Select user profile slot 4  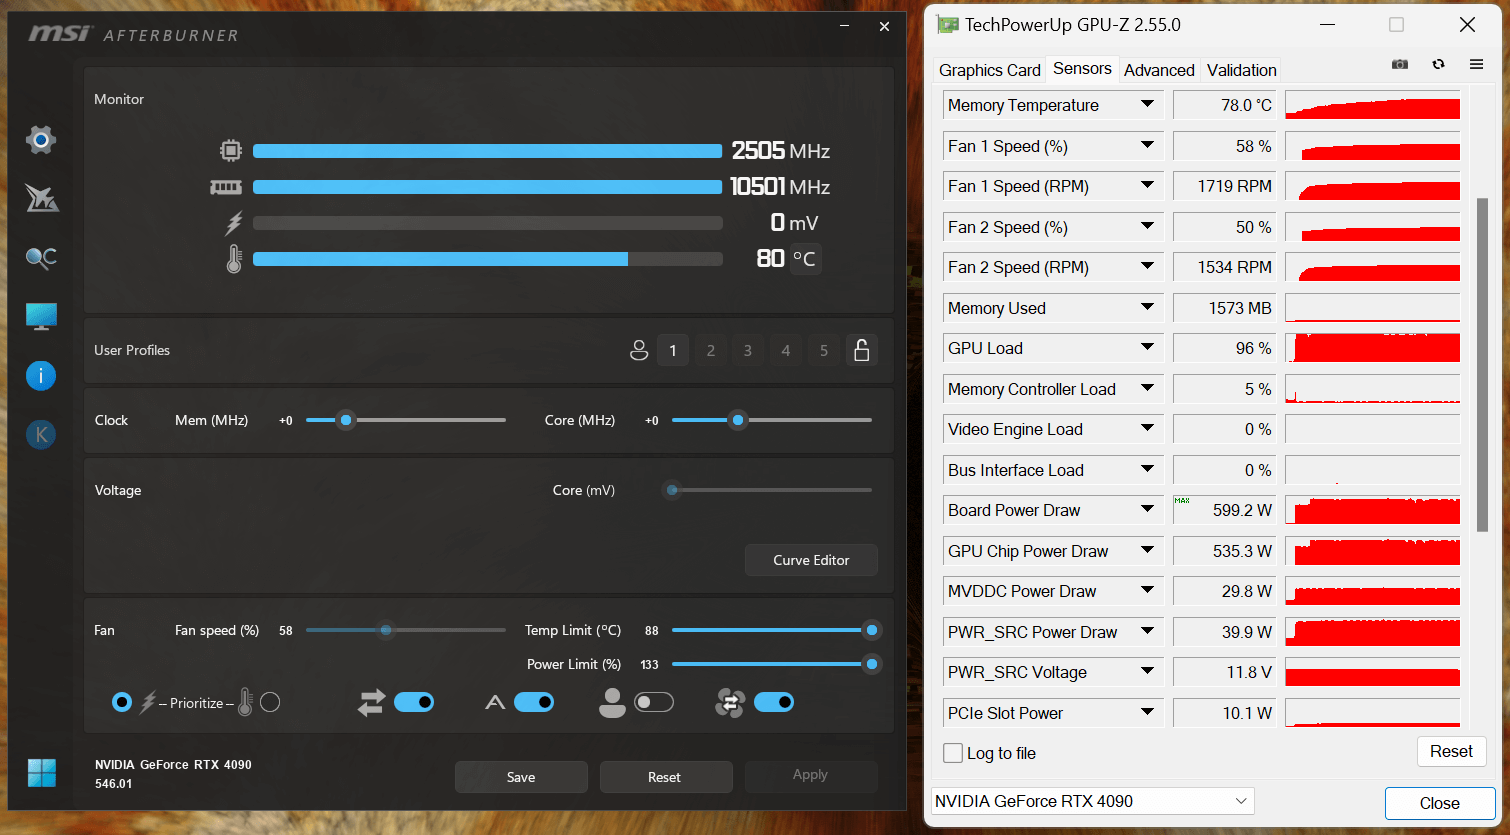point(786,350)
